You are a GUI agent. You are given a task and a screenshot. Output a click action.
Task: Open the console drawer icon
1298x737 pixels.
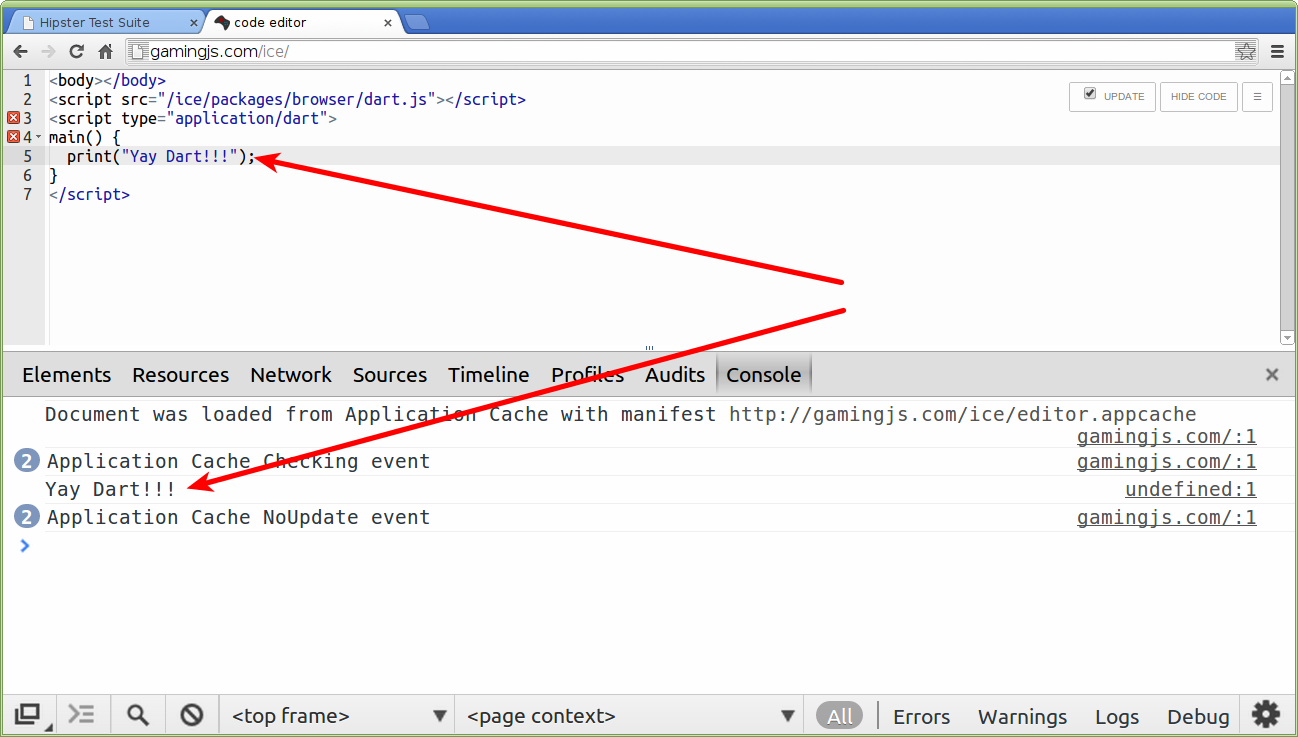coord(82,714)
